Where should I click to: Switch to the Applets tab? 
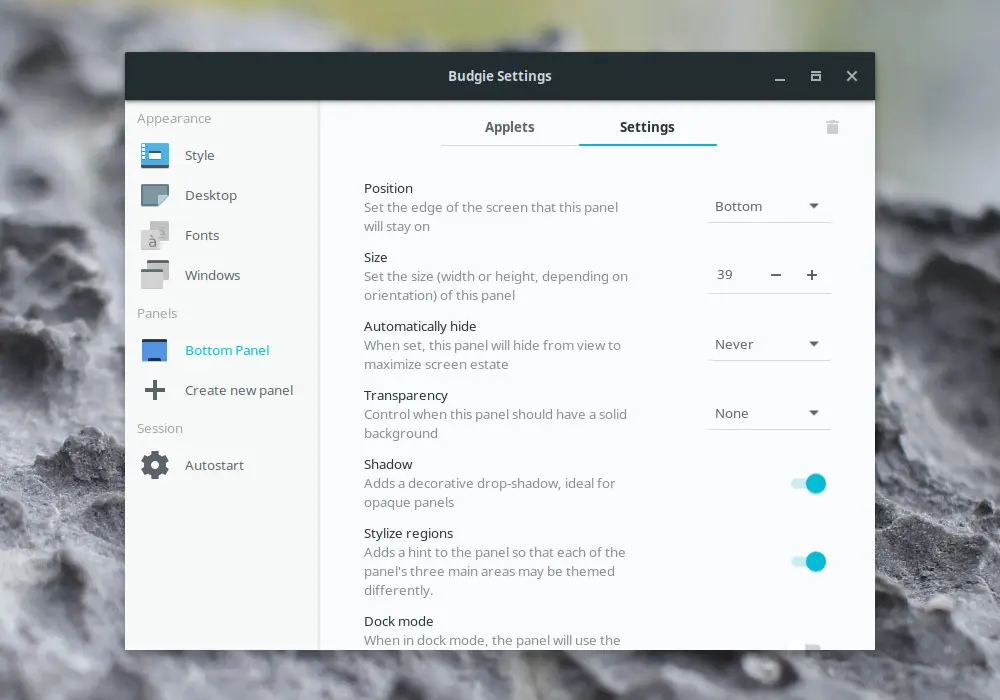point(510,127)
